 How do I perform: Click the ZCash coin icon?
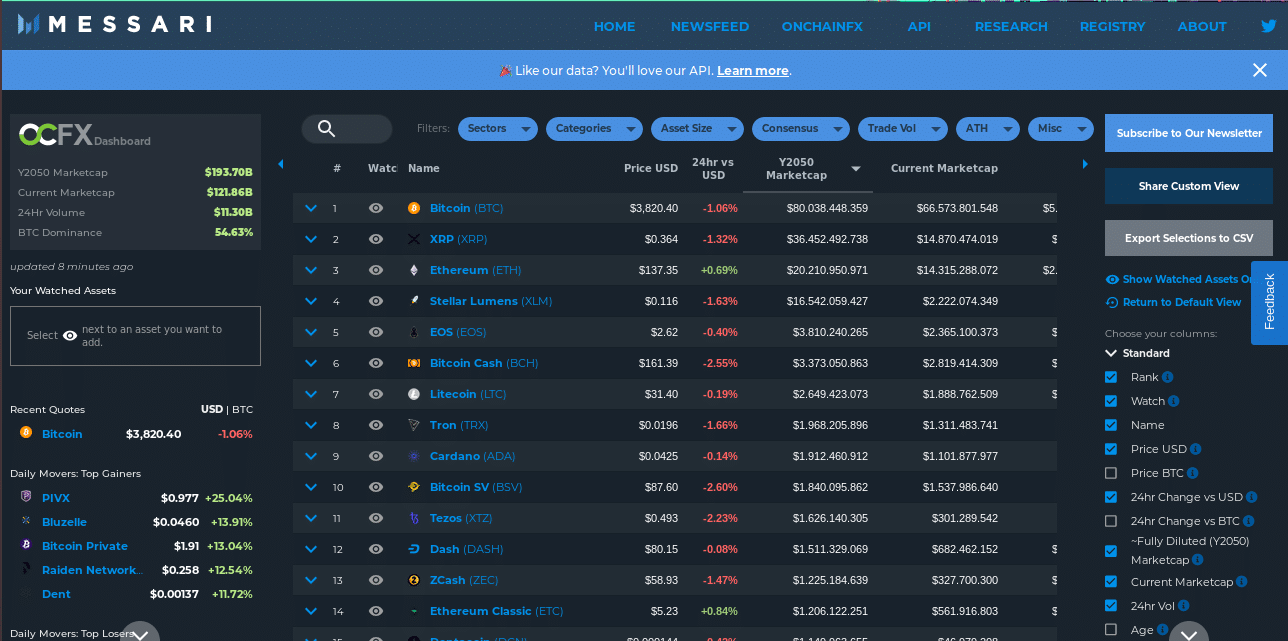point(414,580)
